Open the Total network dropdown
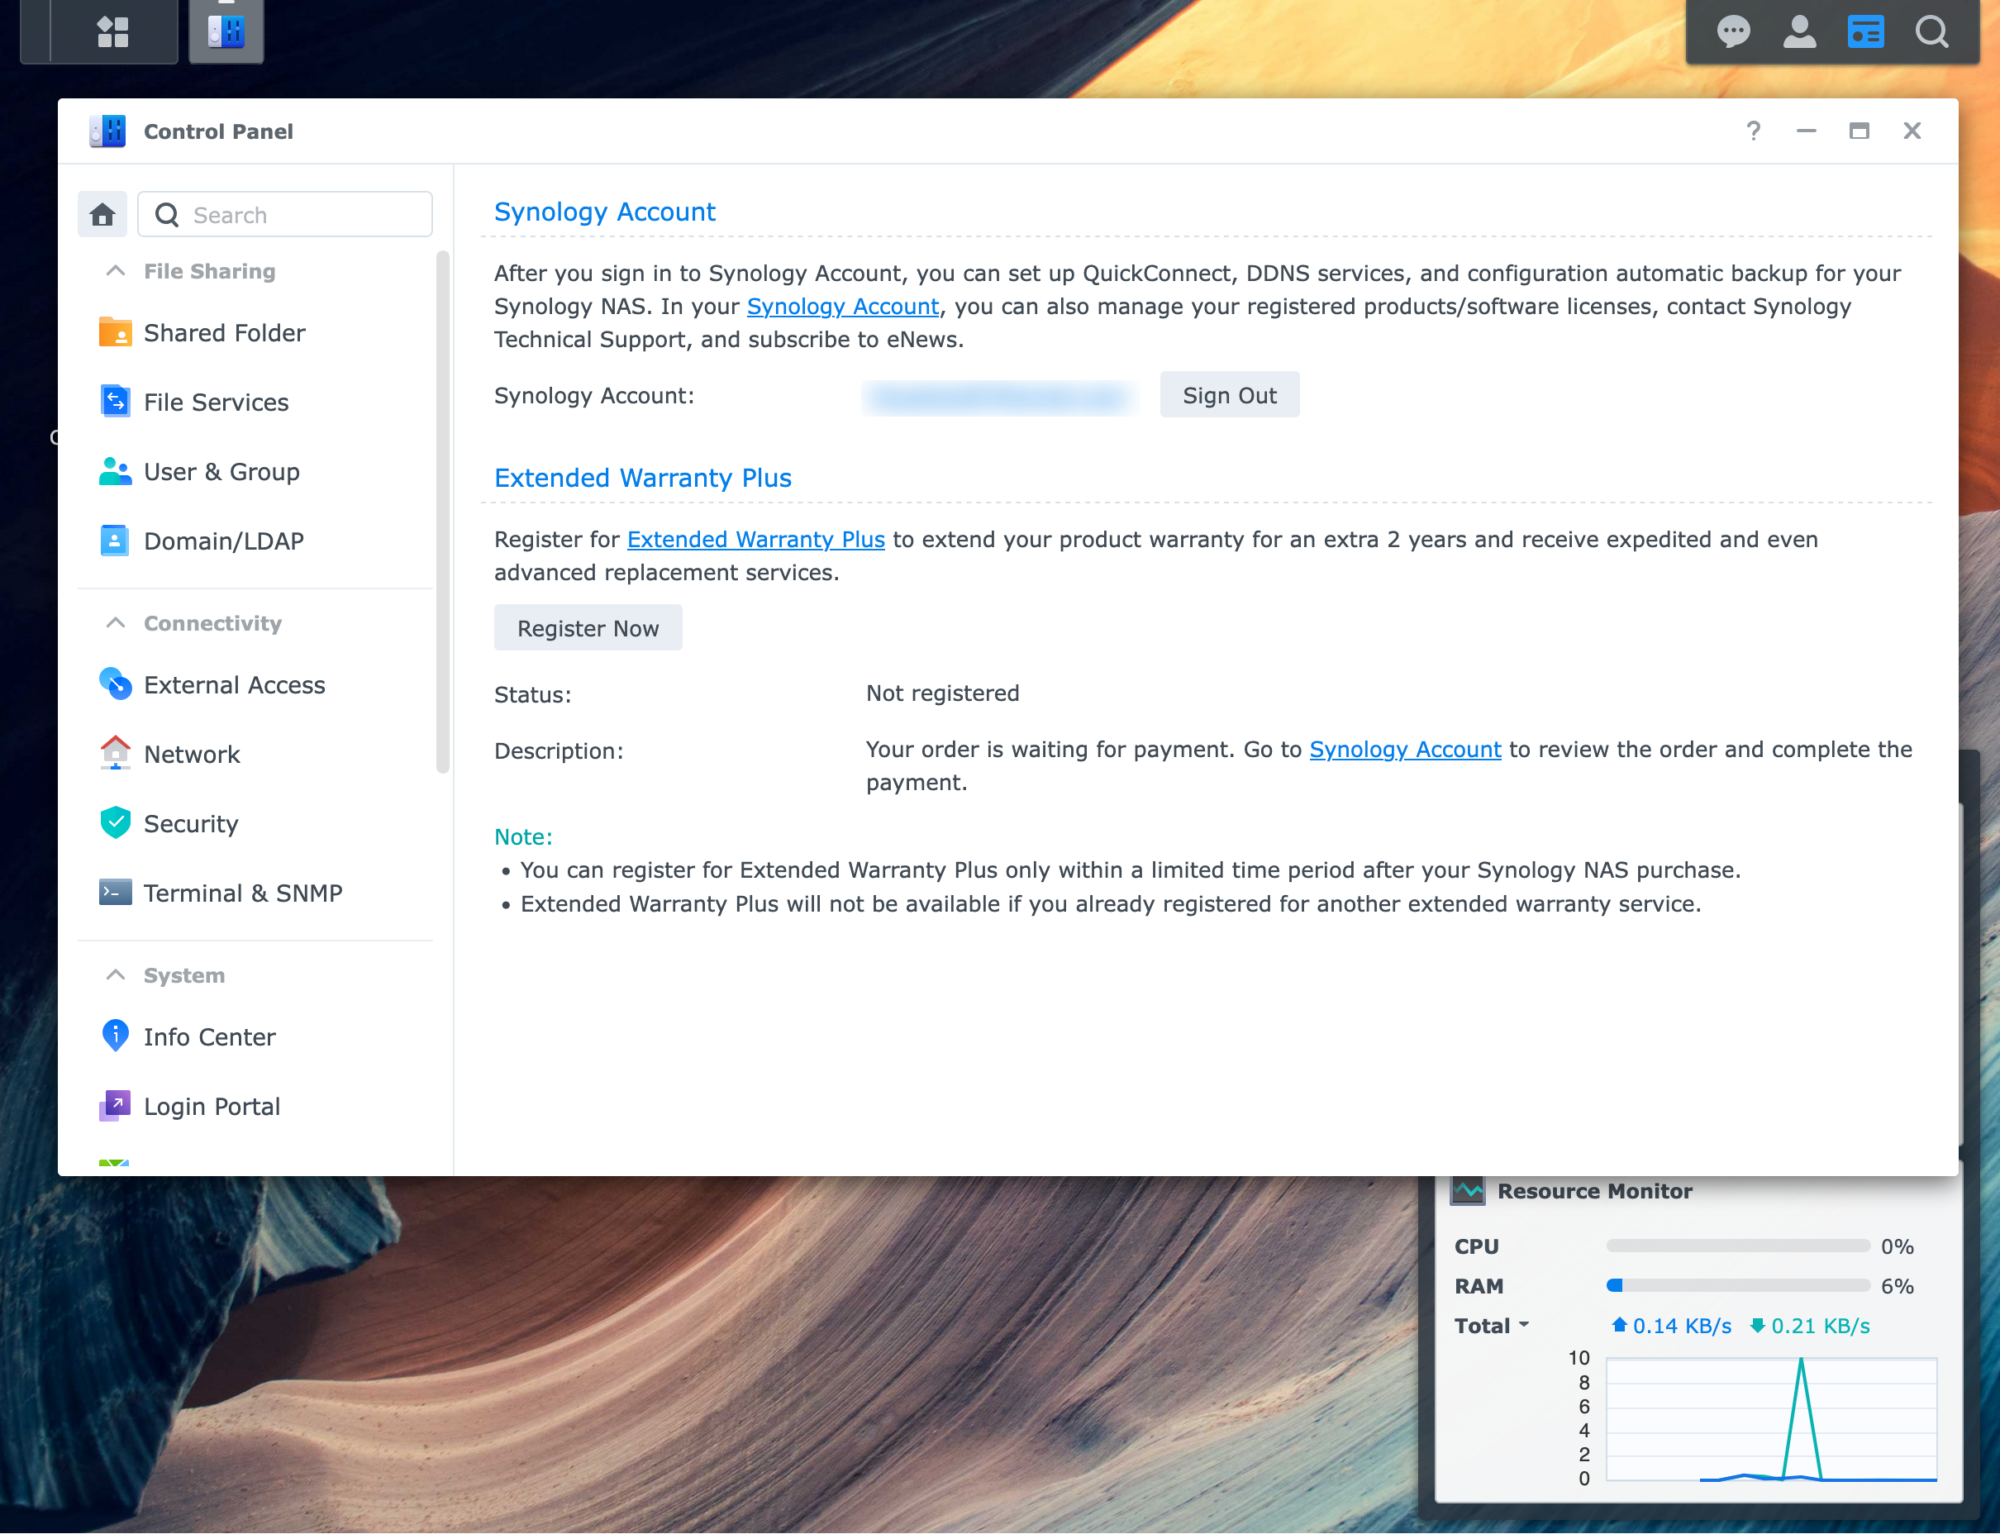Screen dimensions: 2000x1534 [x=1491, y=1325]
